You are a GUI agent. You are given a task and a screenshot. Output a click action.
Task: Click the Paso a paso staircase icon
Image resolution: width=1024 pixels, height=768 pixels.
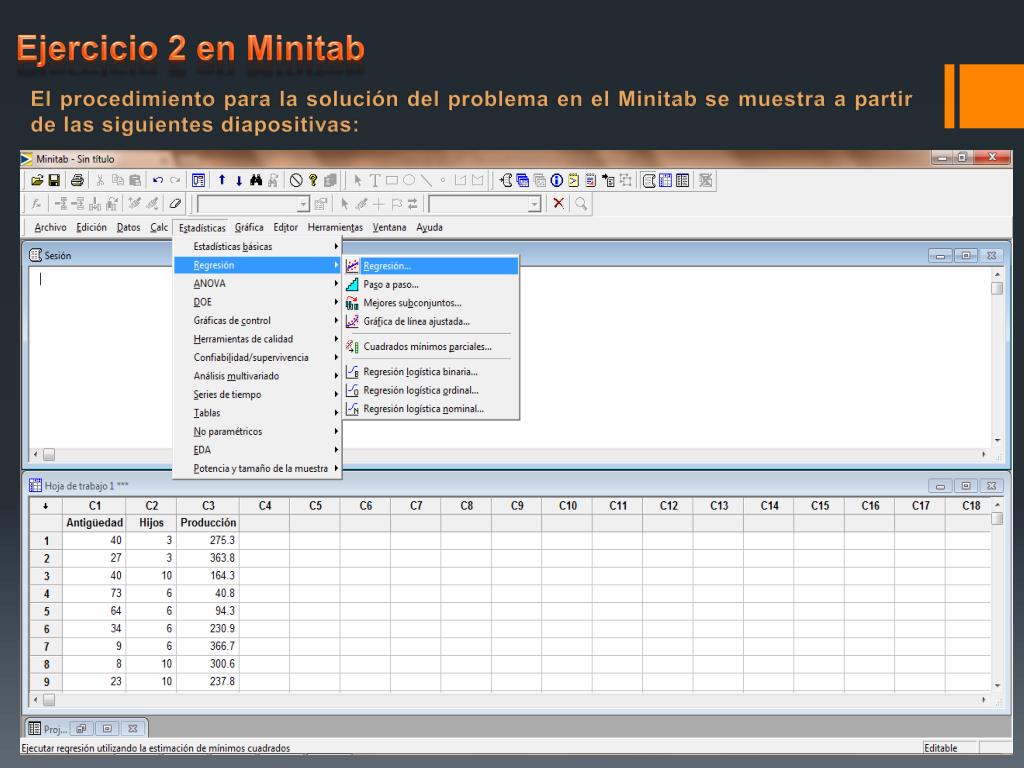(352, 284)
